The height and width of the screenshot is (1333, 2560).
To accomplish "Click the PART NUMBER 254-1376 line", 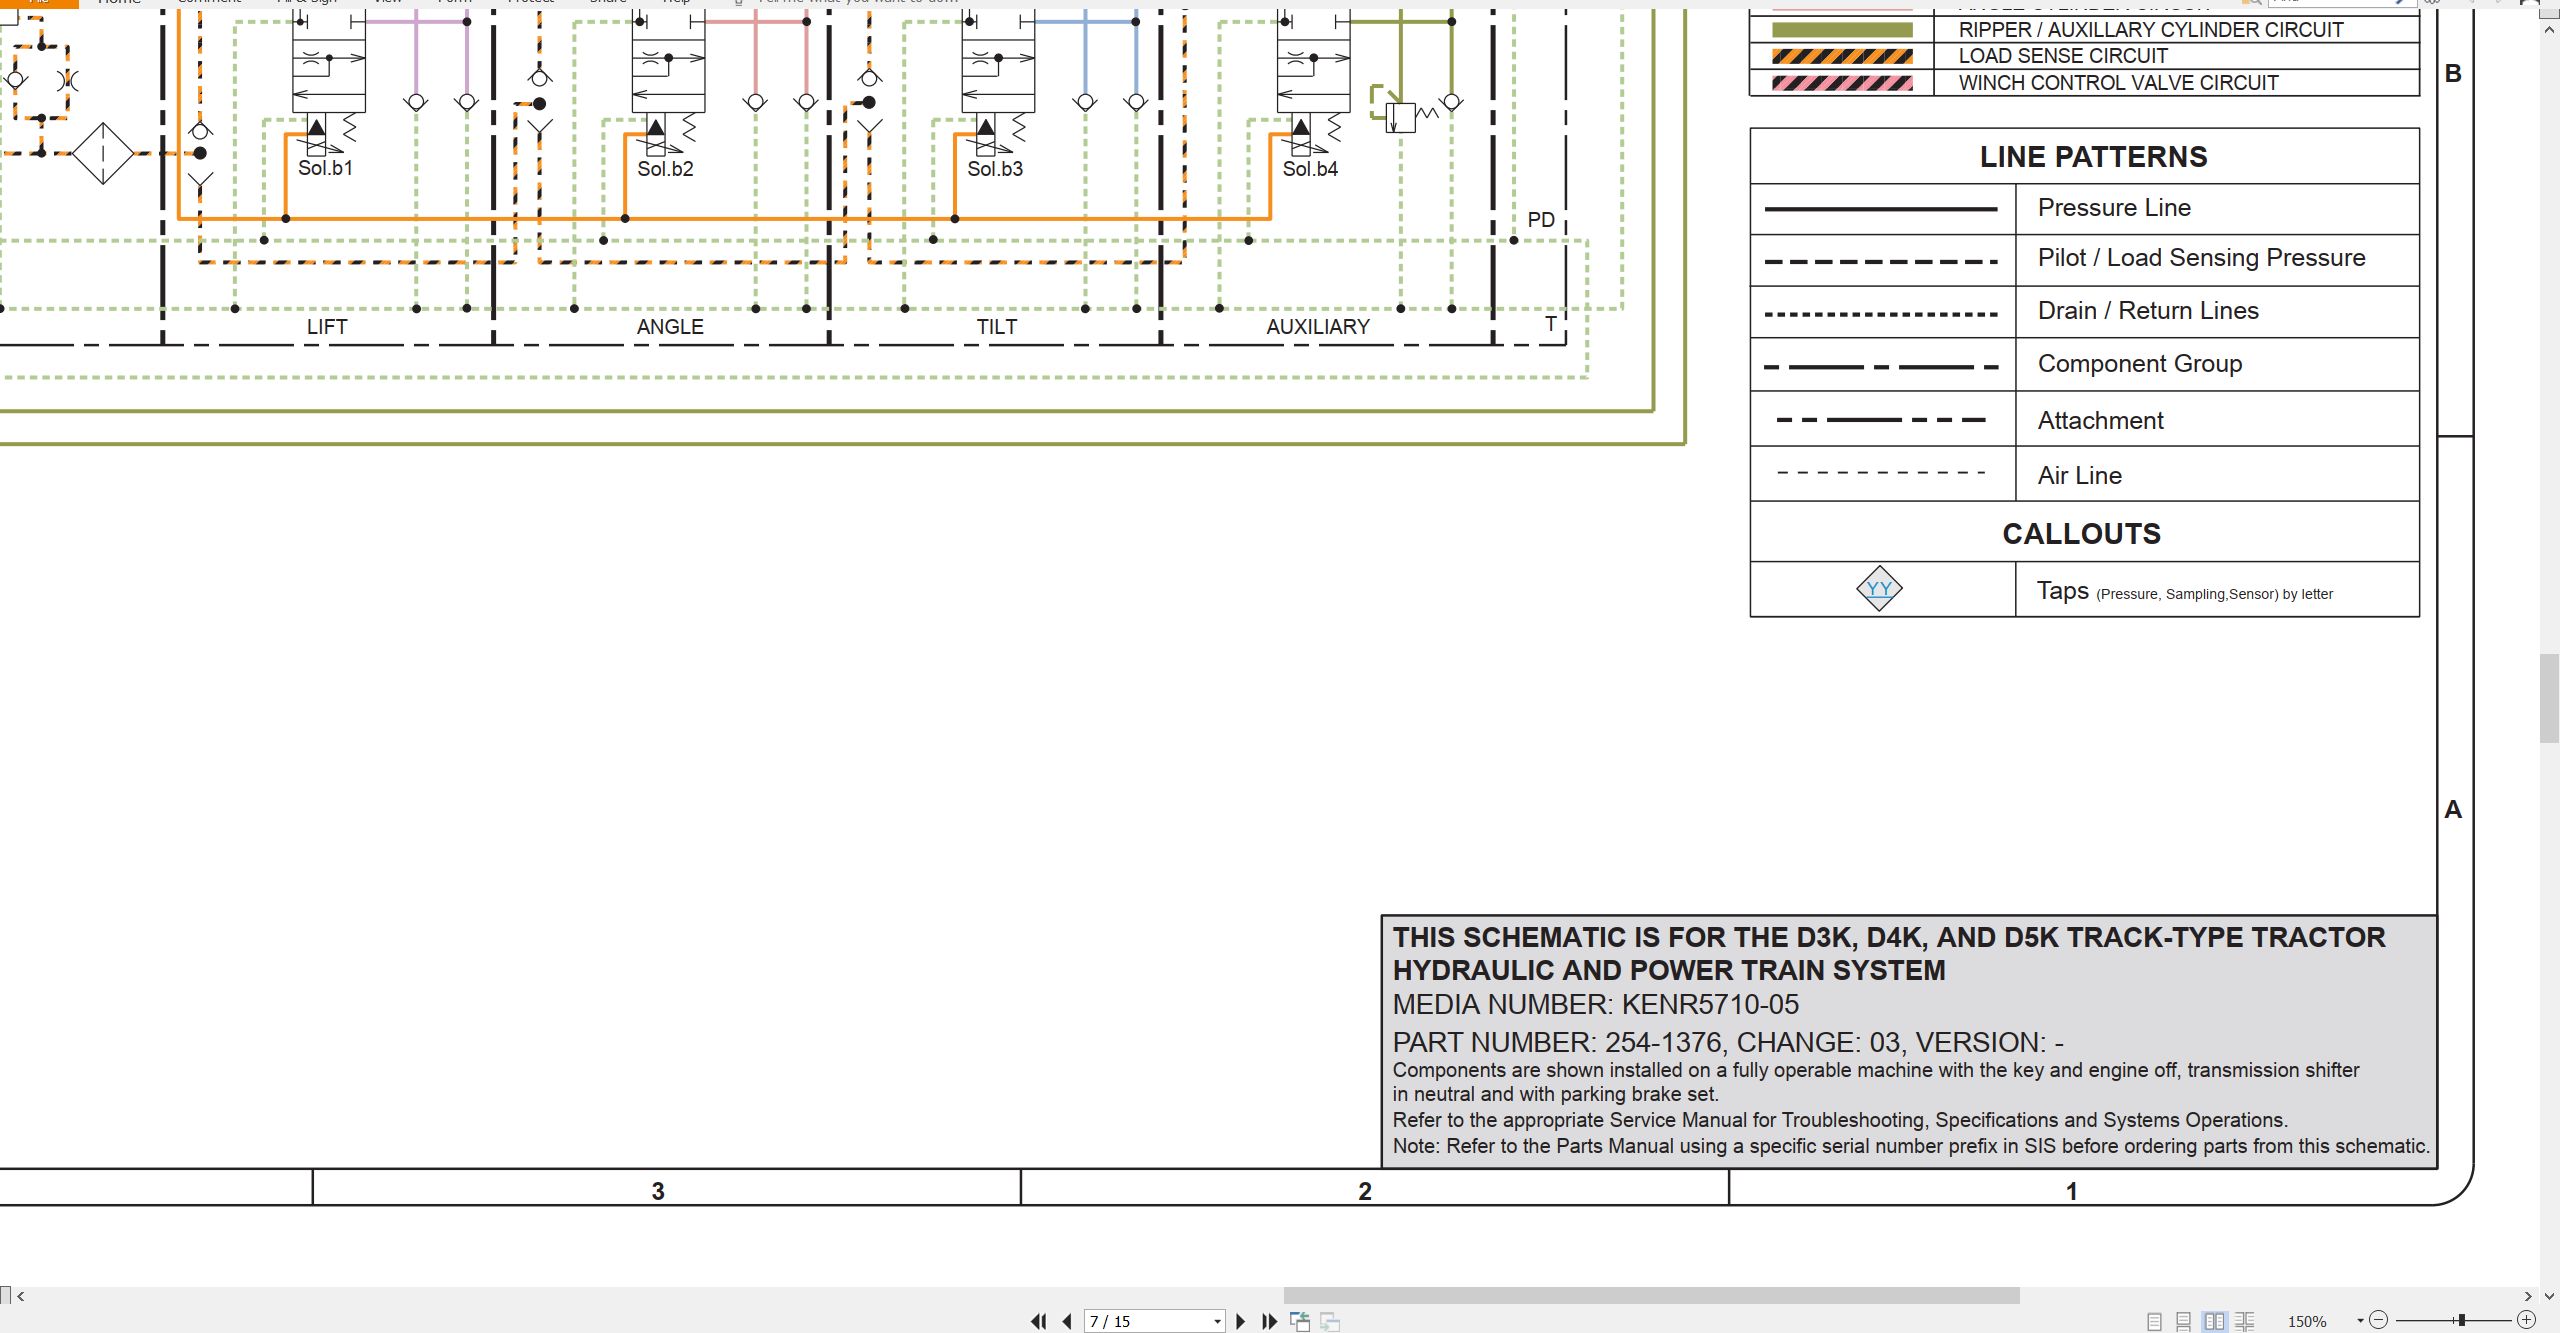I will pos(1727,1043).
